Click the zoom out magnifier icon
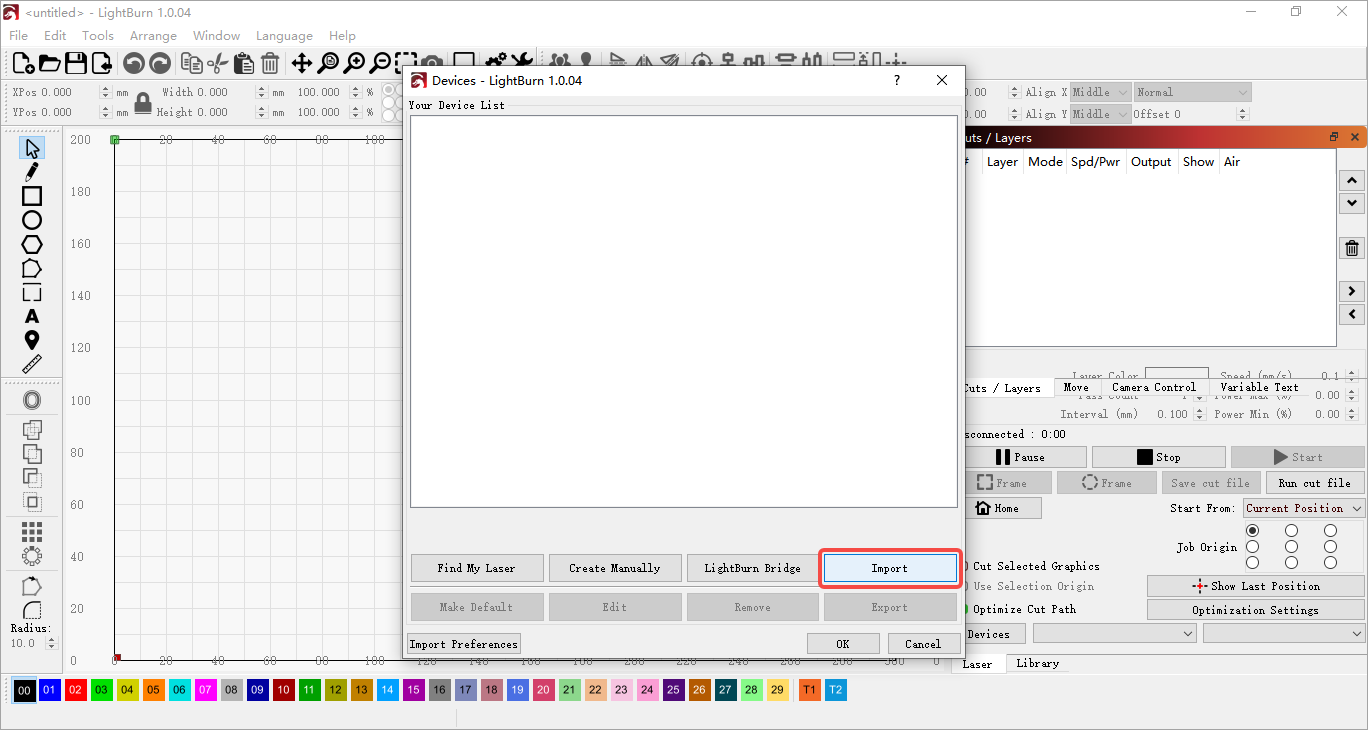 [x=380, y=63]
